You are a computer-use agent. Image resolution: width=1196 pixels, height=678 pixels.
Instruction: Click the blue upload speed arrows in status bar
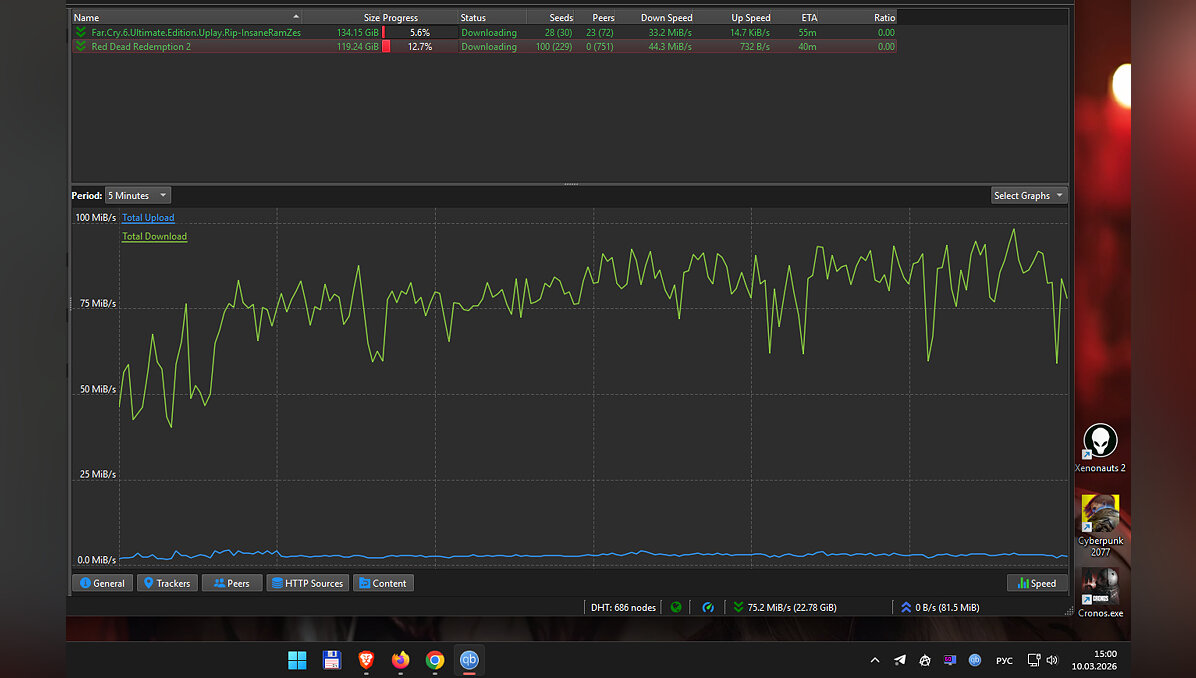tap(906, 607)
